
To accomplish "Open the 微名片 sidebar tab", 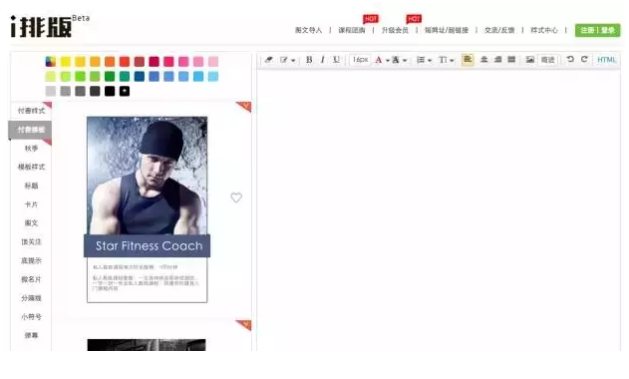I will [x=31, y=279].
